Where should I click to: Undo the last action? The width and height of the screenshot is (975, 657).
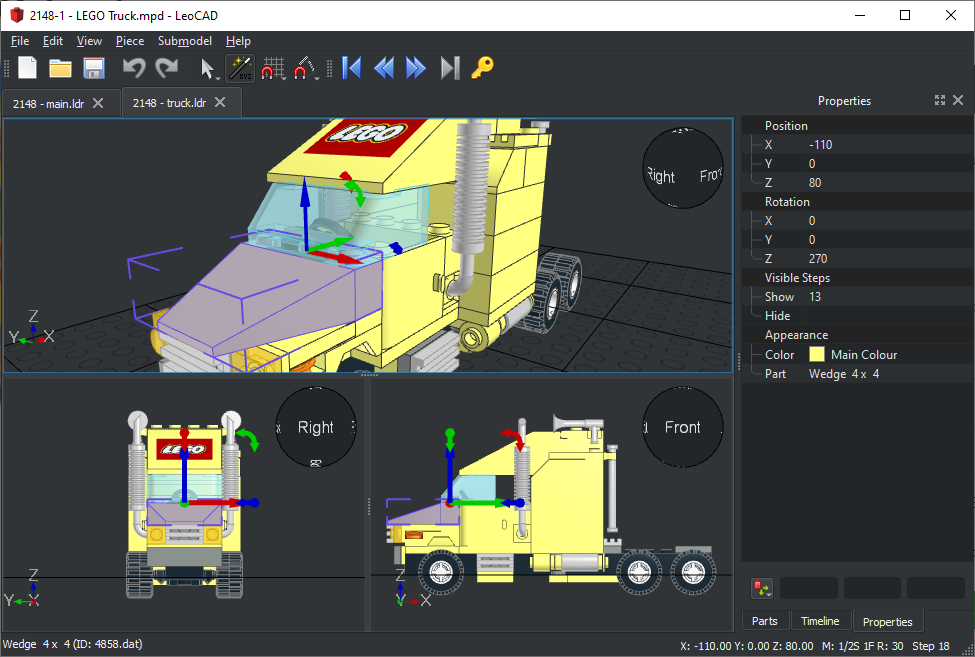point(133,68)
